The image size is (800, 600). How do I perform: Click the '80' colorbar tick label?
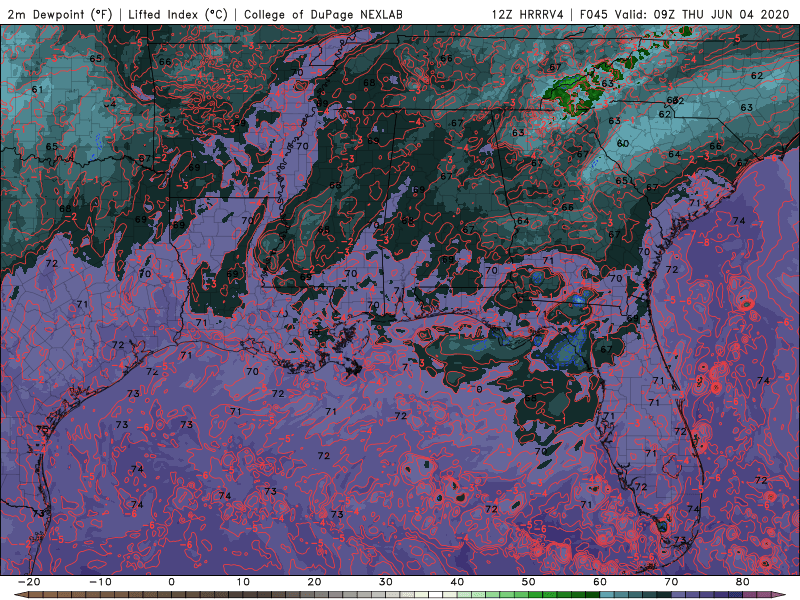tap(743, 582)
